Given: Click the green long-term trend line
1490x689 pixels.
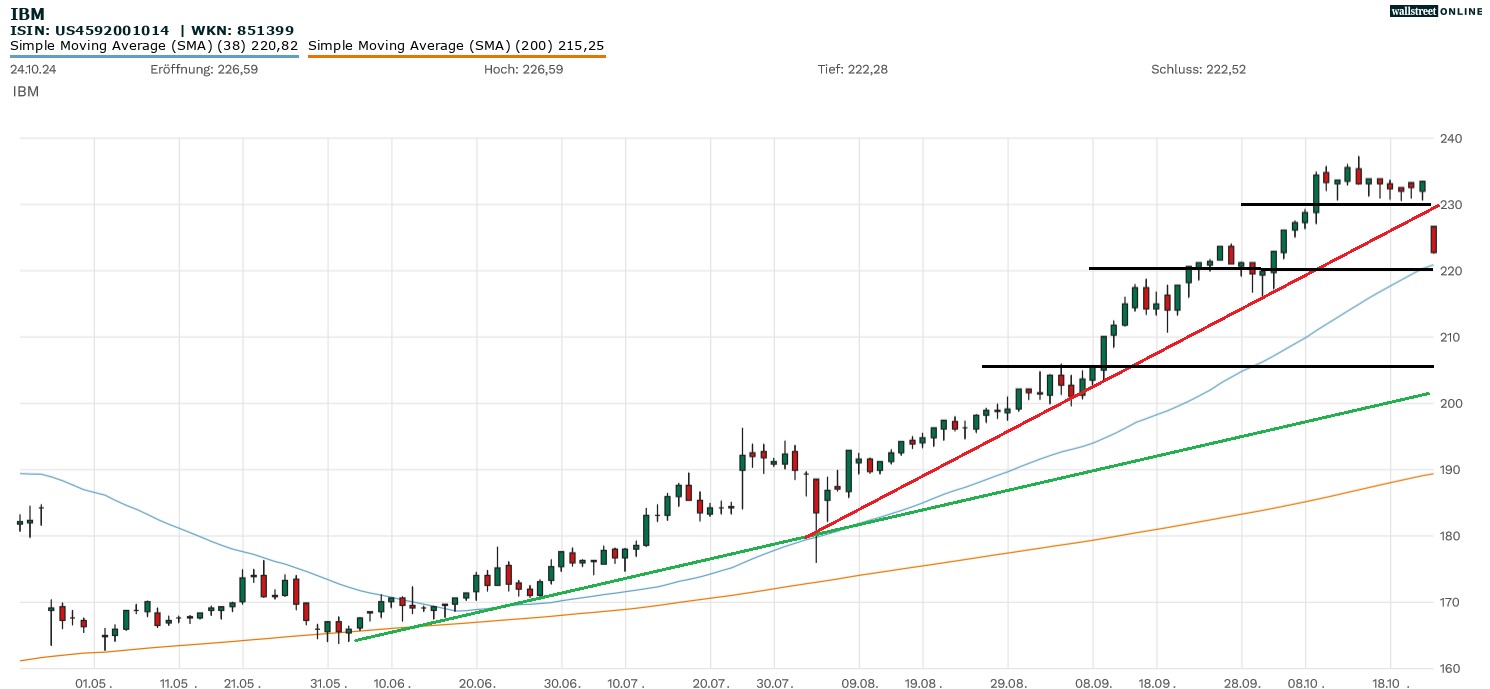Looking at the screenshot, I should [x=893, y=516].
